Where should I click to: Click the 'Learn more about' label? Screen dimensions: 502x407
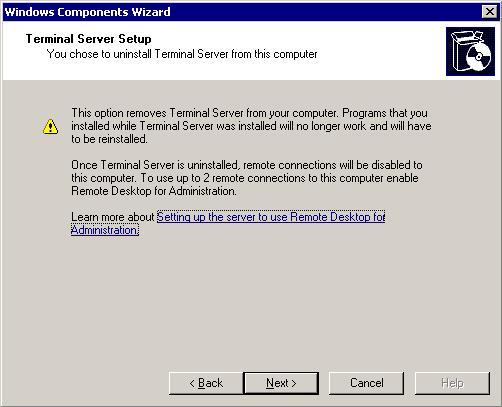113,217
